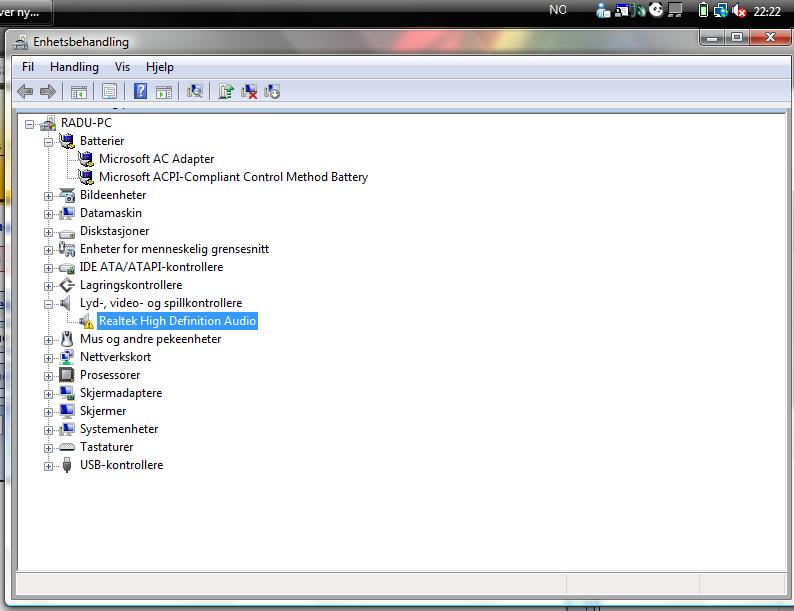794x611 pixels.
Task: Open the Vis menu
Action: pos(123,67)
